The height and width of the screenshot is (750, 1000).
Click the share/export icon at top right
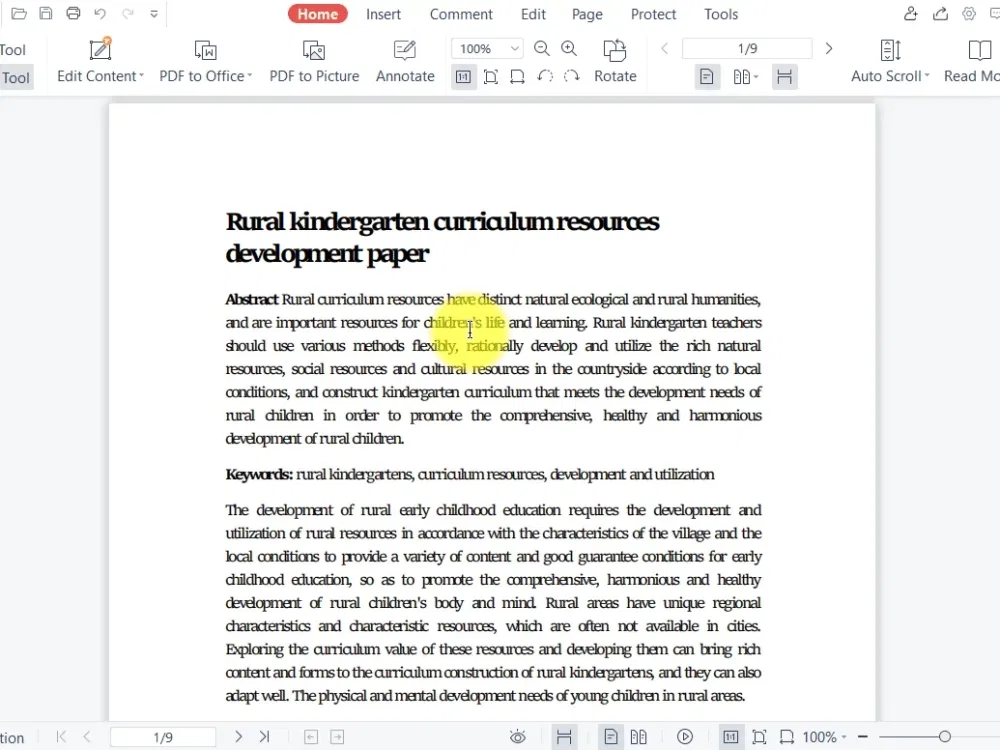coord(940,13)
